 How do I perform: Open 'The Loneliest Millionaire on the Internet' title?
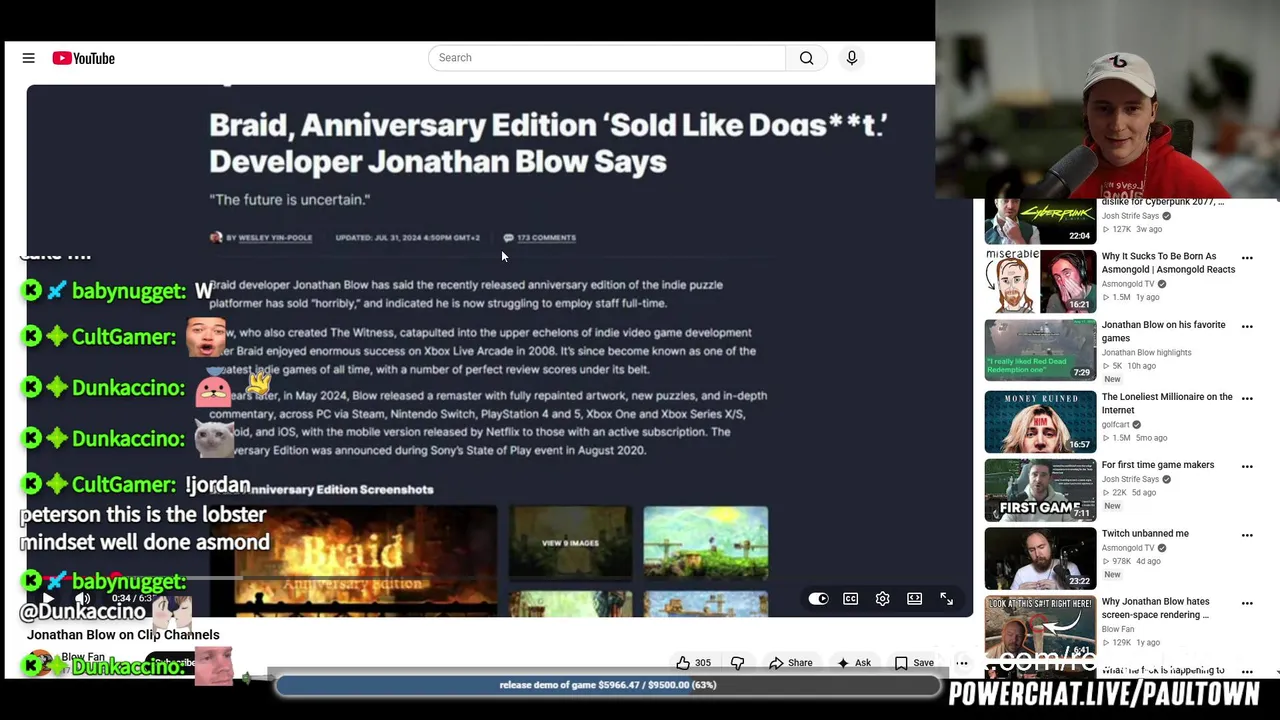pos(1167,403)
